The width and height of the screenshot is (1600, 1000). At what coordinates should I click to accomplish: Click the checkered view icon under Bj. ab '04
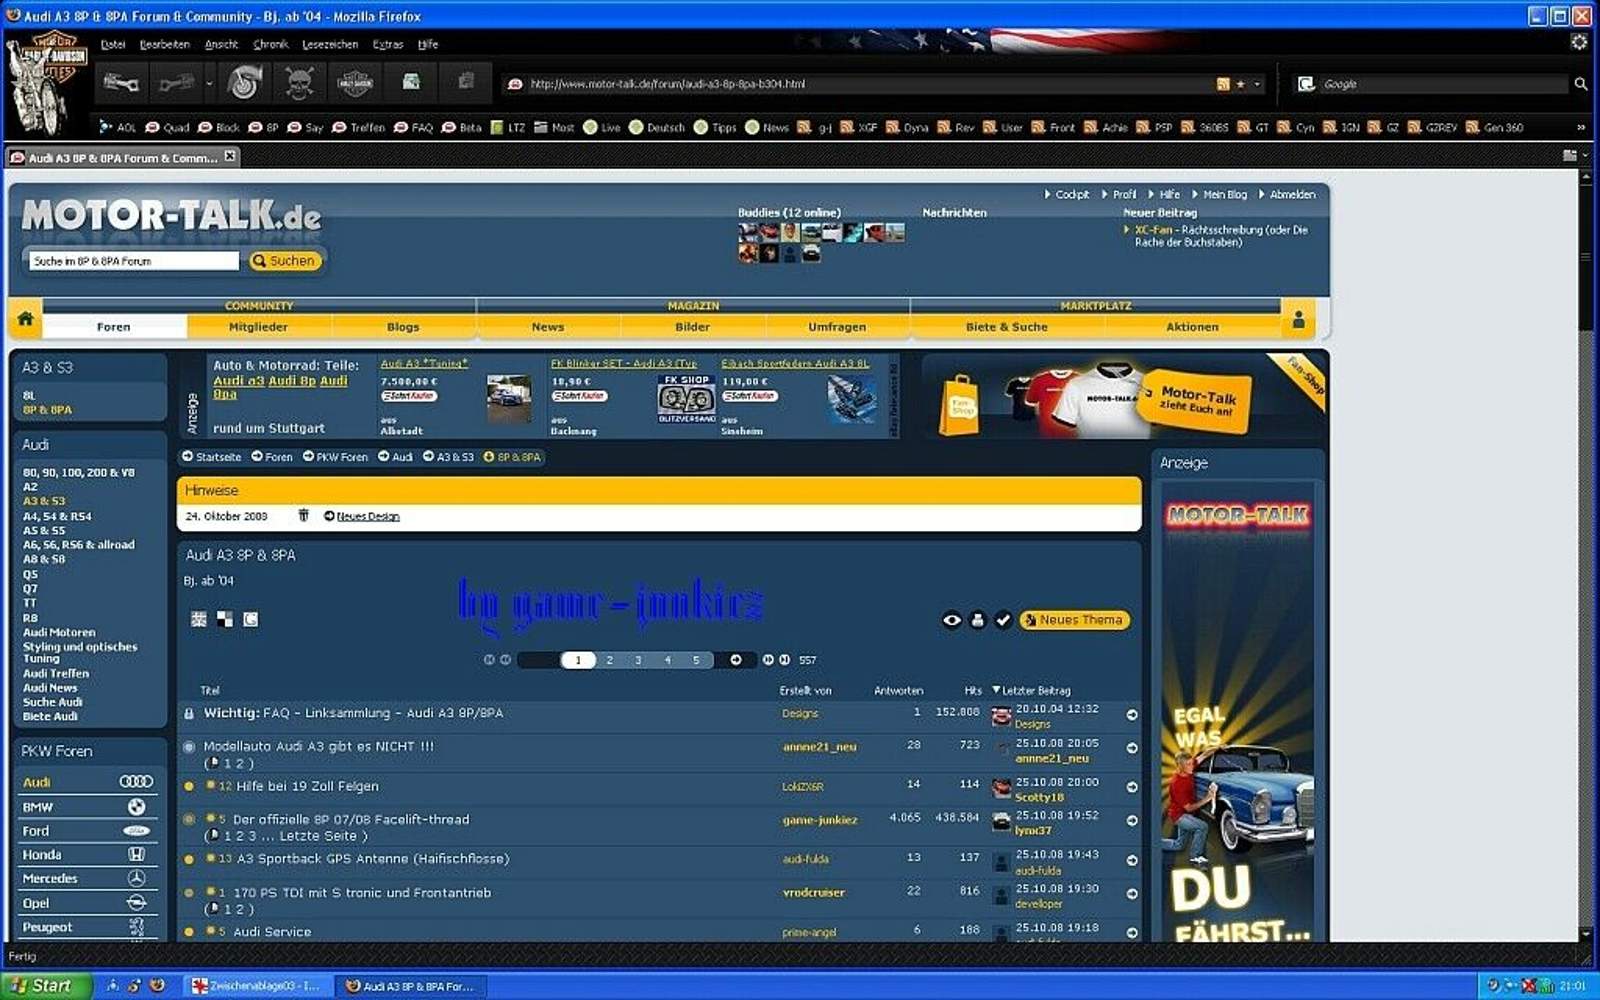click(225, 620)
